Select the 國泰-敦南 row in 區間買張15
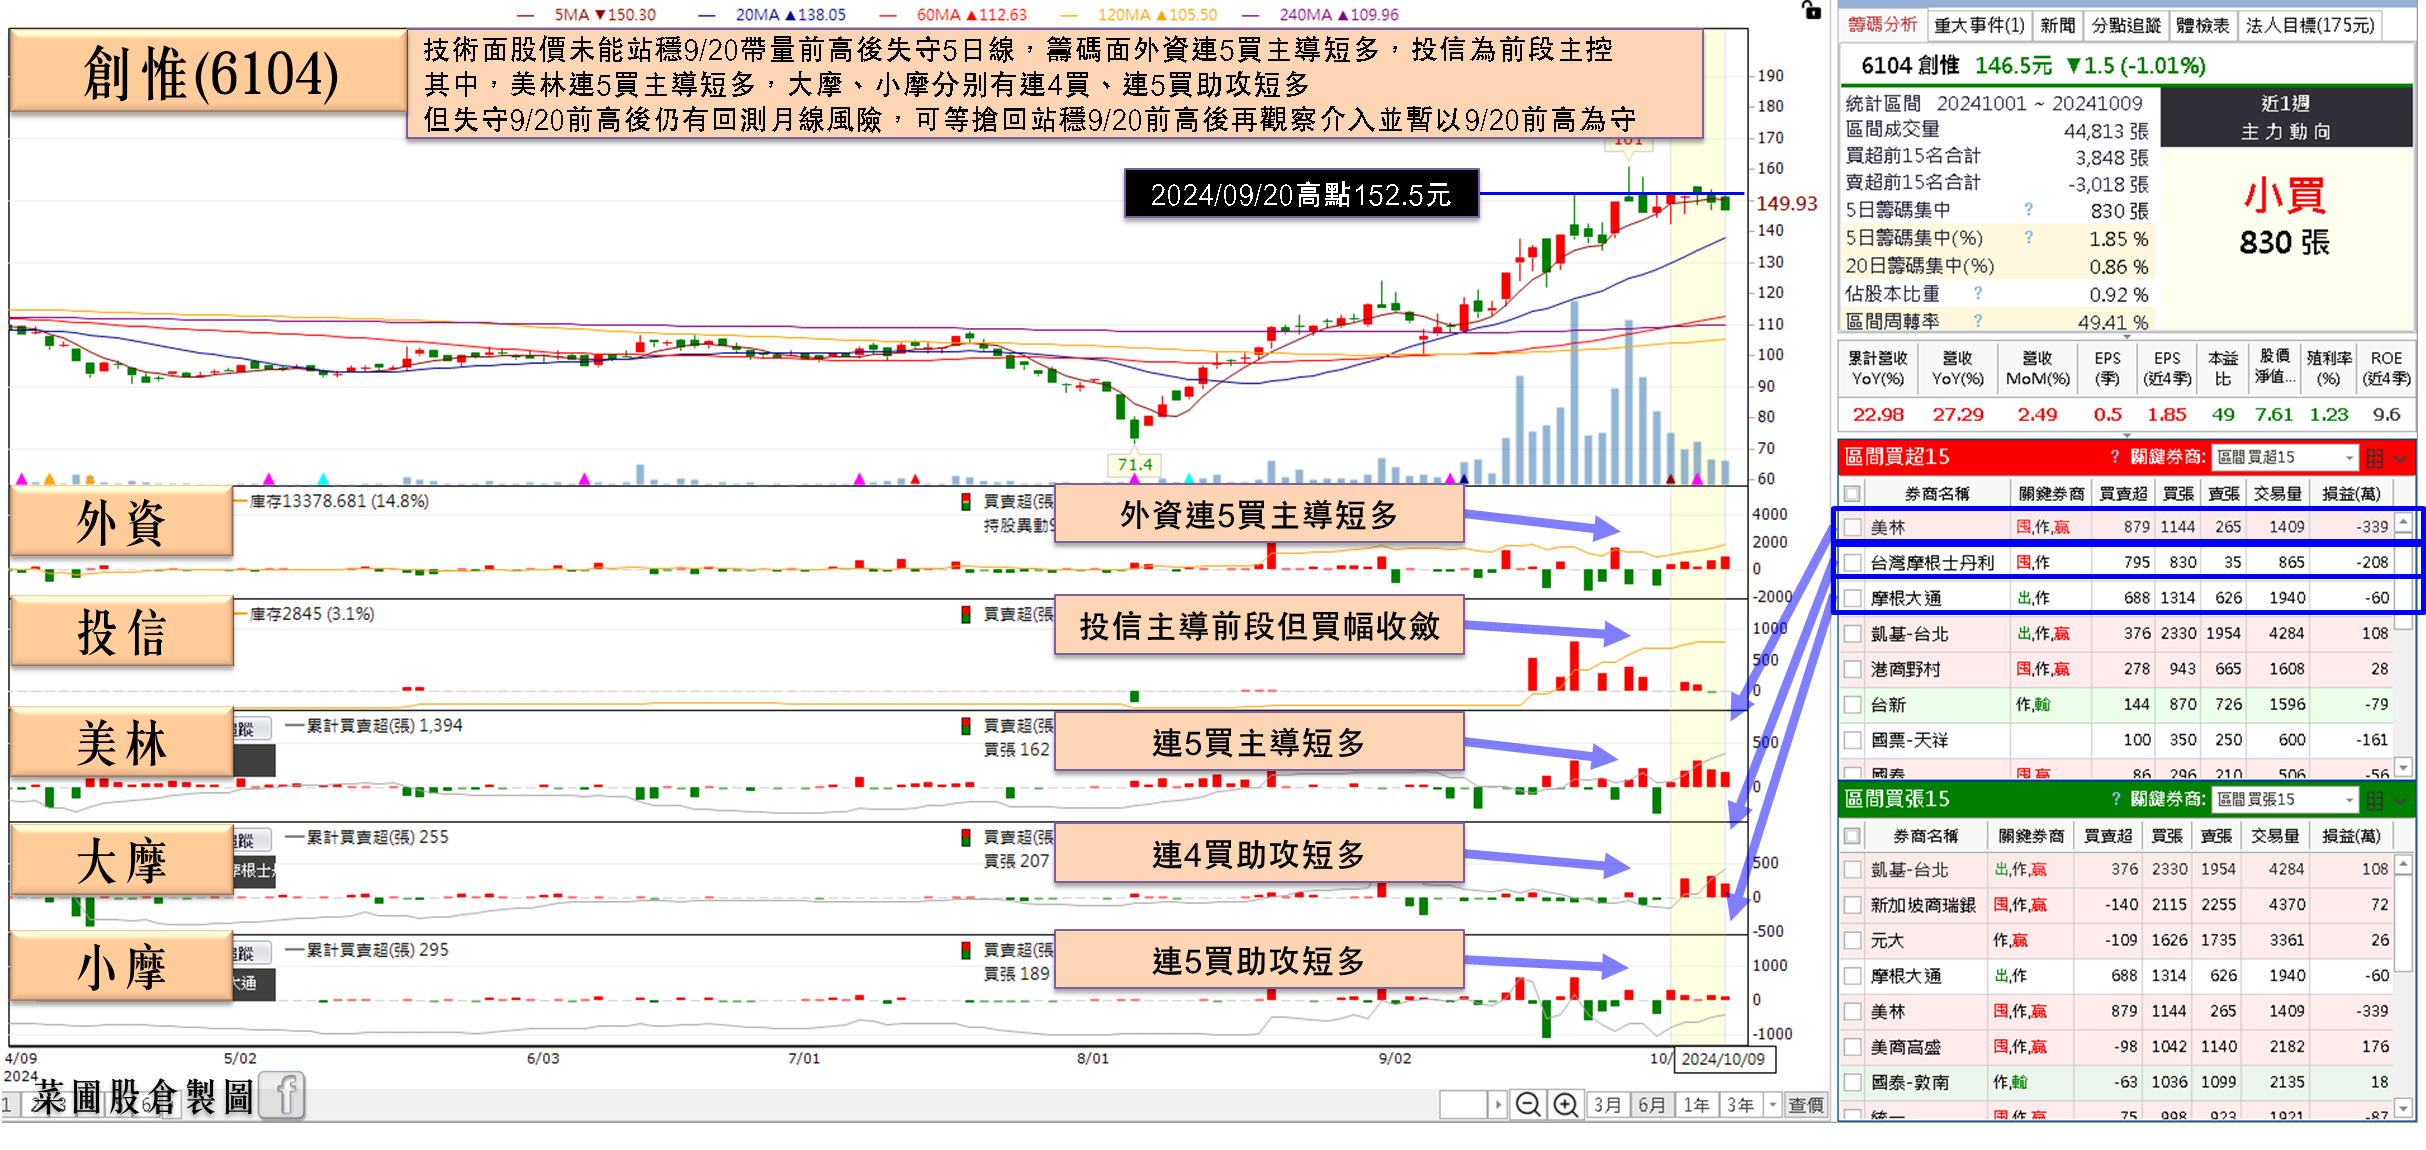Screen dimensions: 2426x1150 tap(2115, 1083)
